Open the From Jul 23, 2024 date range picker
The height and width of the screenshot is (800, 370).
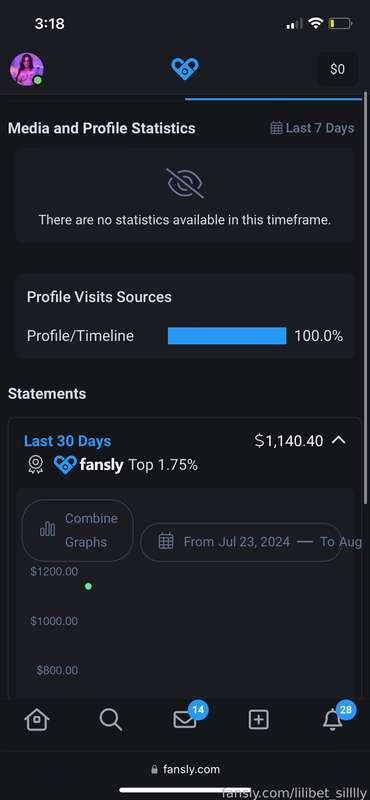[x=241, y=542]
